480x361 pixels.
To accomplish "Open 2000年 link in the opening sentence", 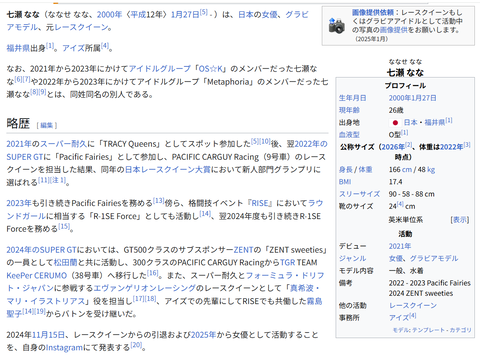I will pos(109,15).
